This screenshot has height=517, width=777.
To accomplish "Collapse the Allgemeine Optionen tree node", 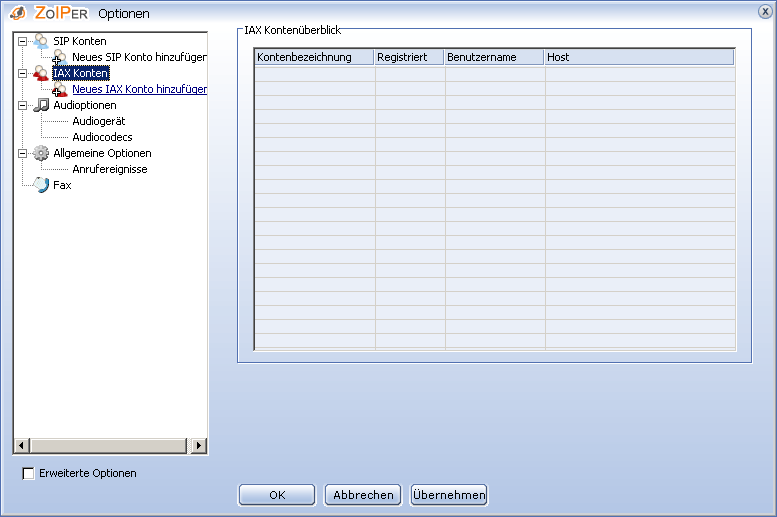I will click(22, 153).
